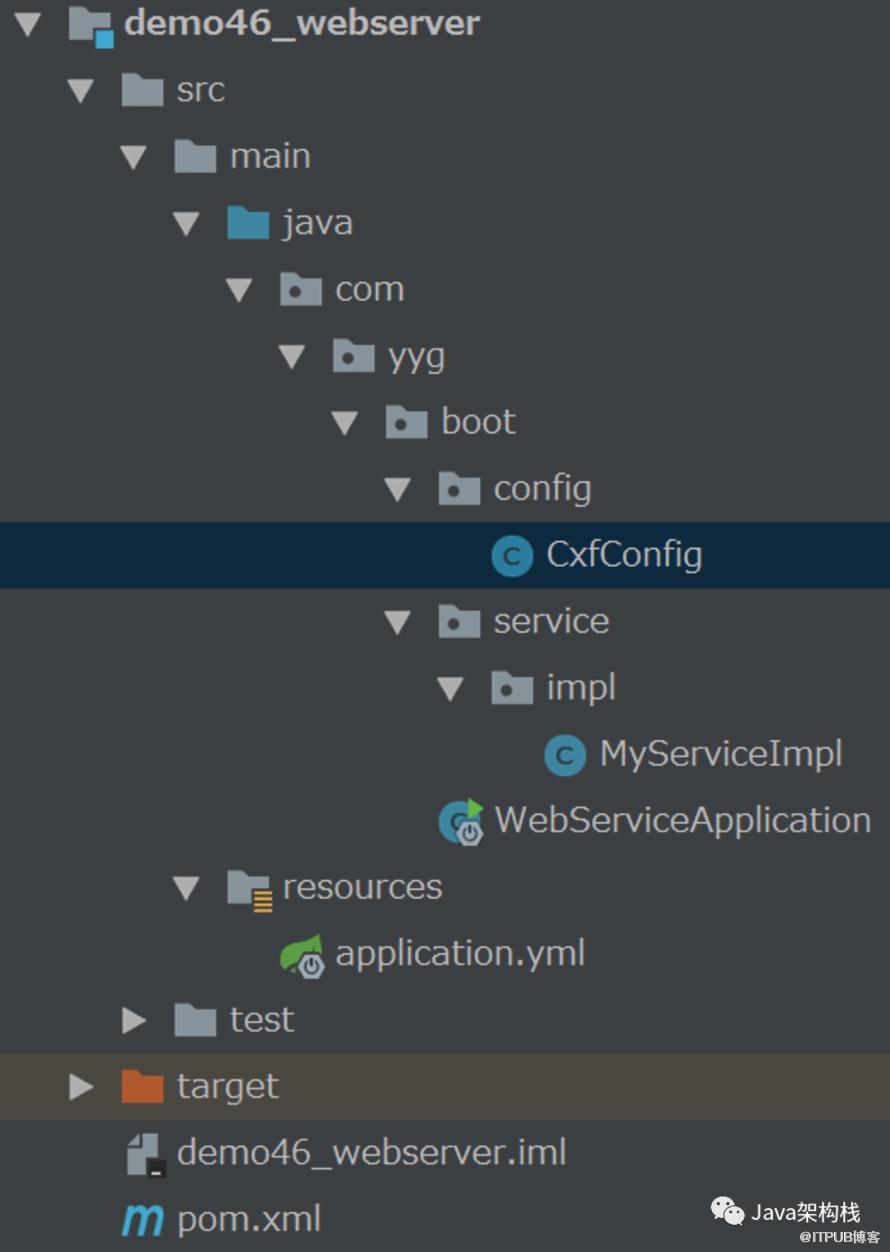Collapse the impl package arrow
The width and height of the screenshot is (890, 1252).
point(451,688)
